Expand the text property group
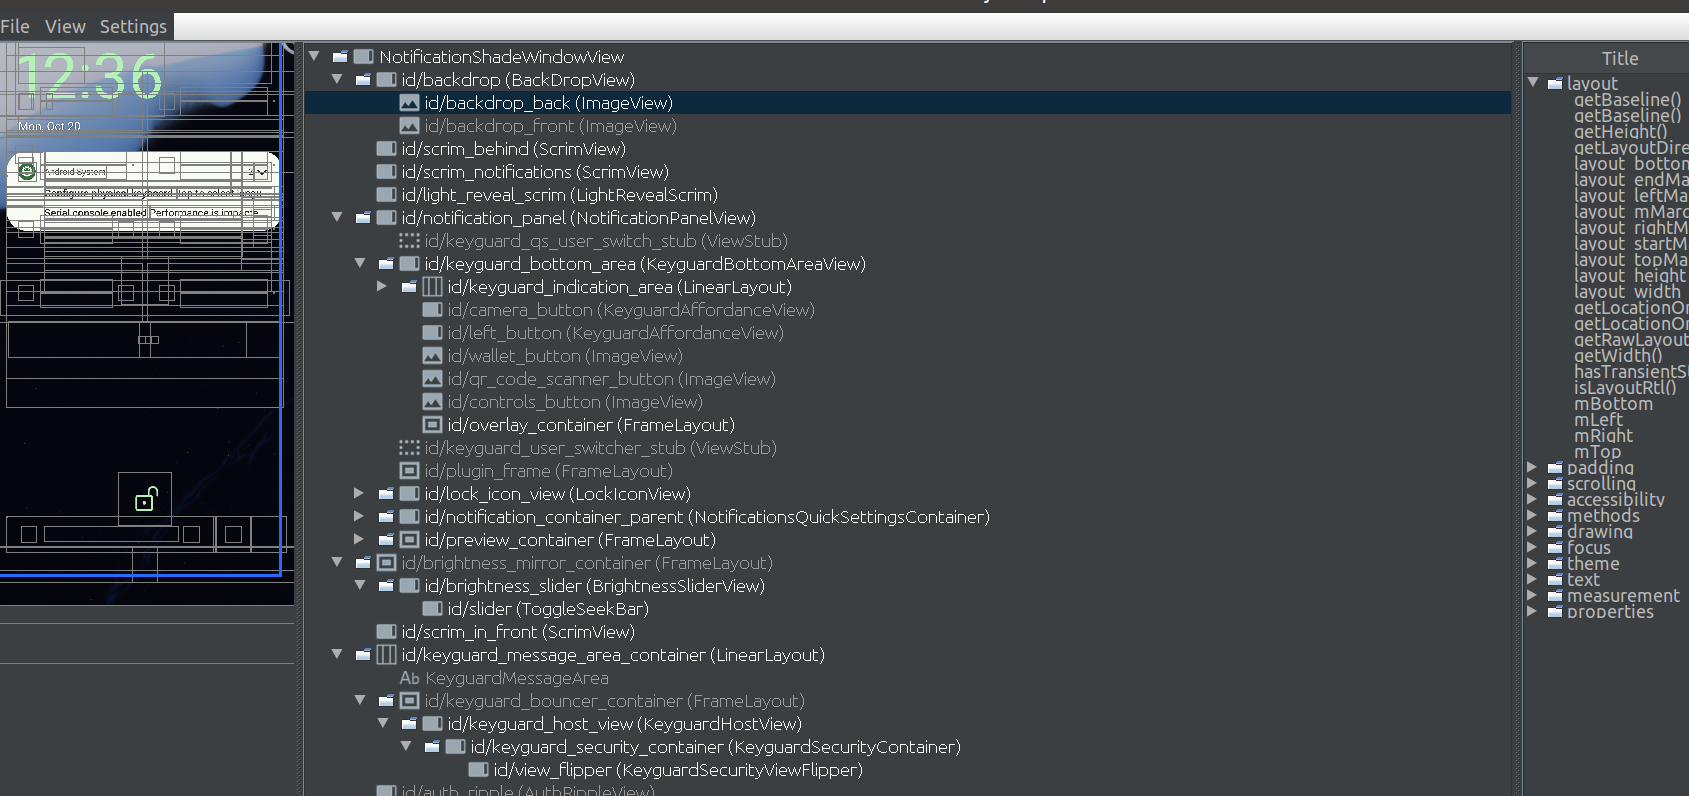 1532,579
